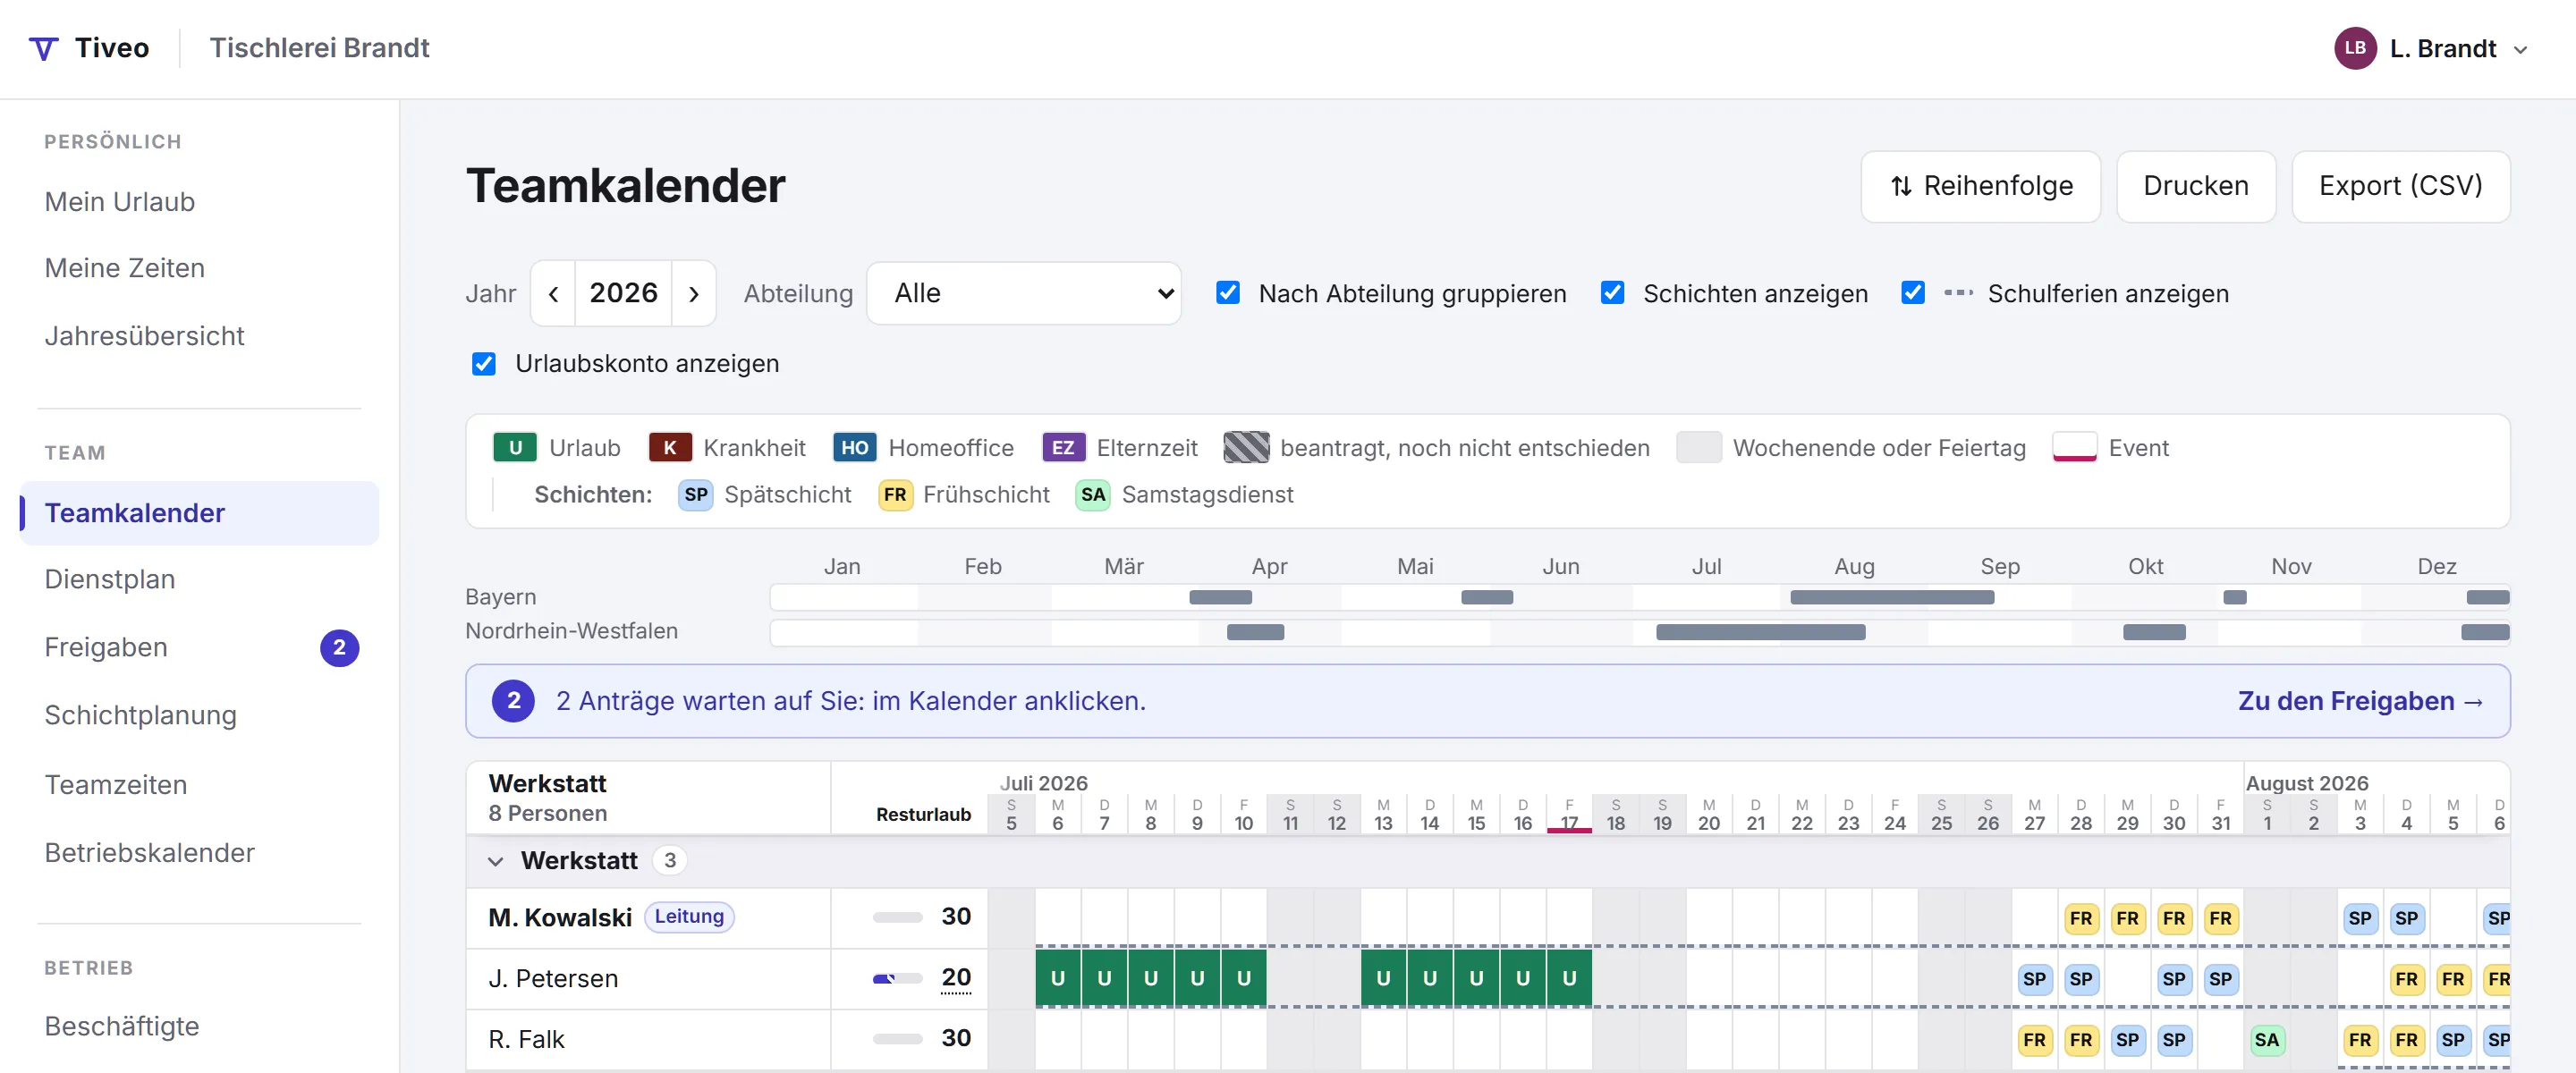The width and height of the screenshot is (2576, 1073).
Task: Click the LB user avatar
Action: [2355, 48]
